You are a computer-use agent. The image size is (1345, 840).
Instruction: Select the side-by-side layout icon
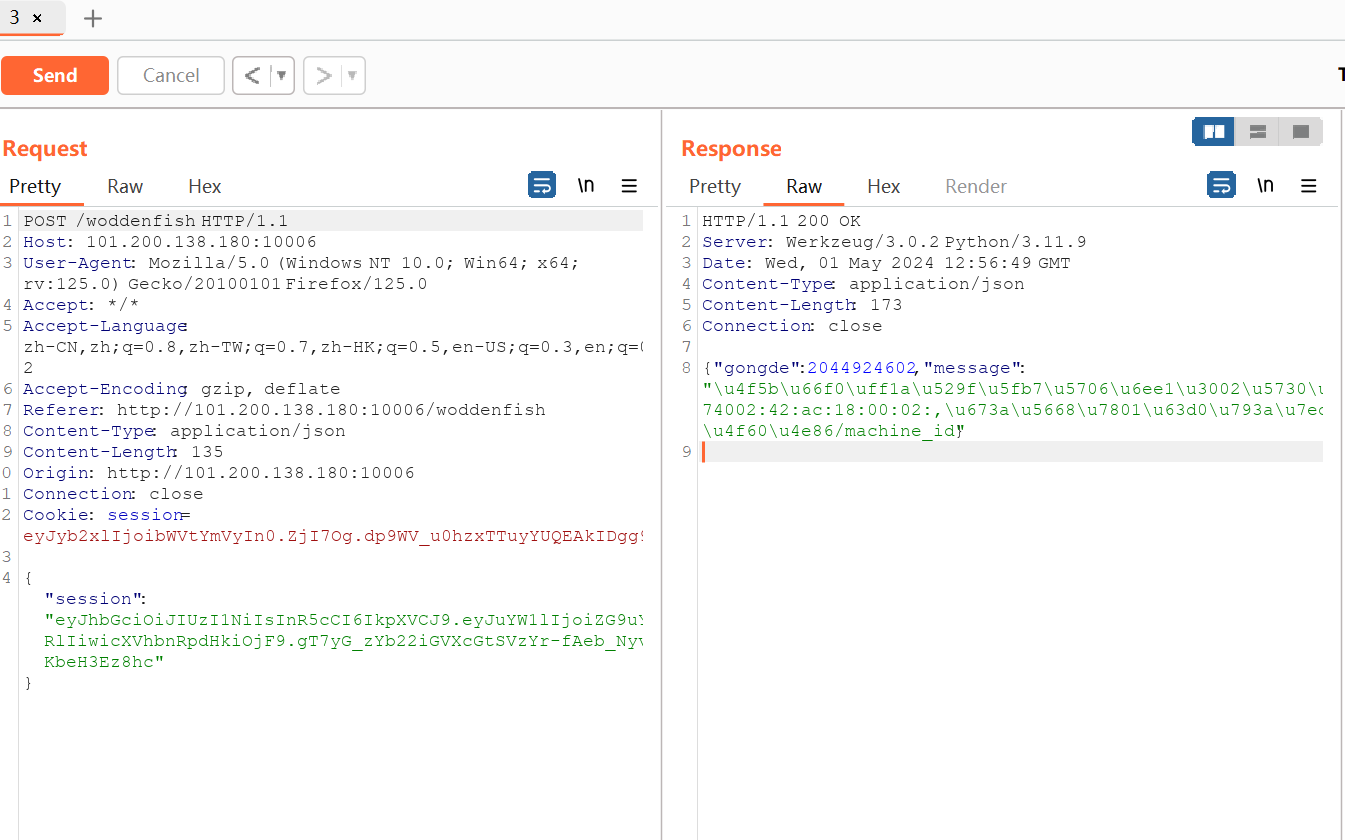(x=1214, y=132)
